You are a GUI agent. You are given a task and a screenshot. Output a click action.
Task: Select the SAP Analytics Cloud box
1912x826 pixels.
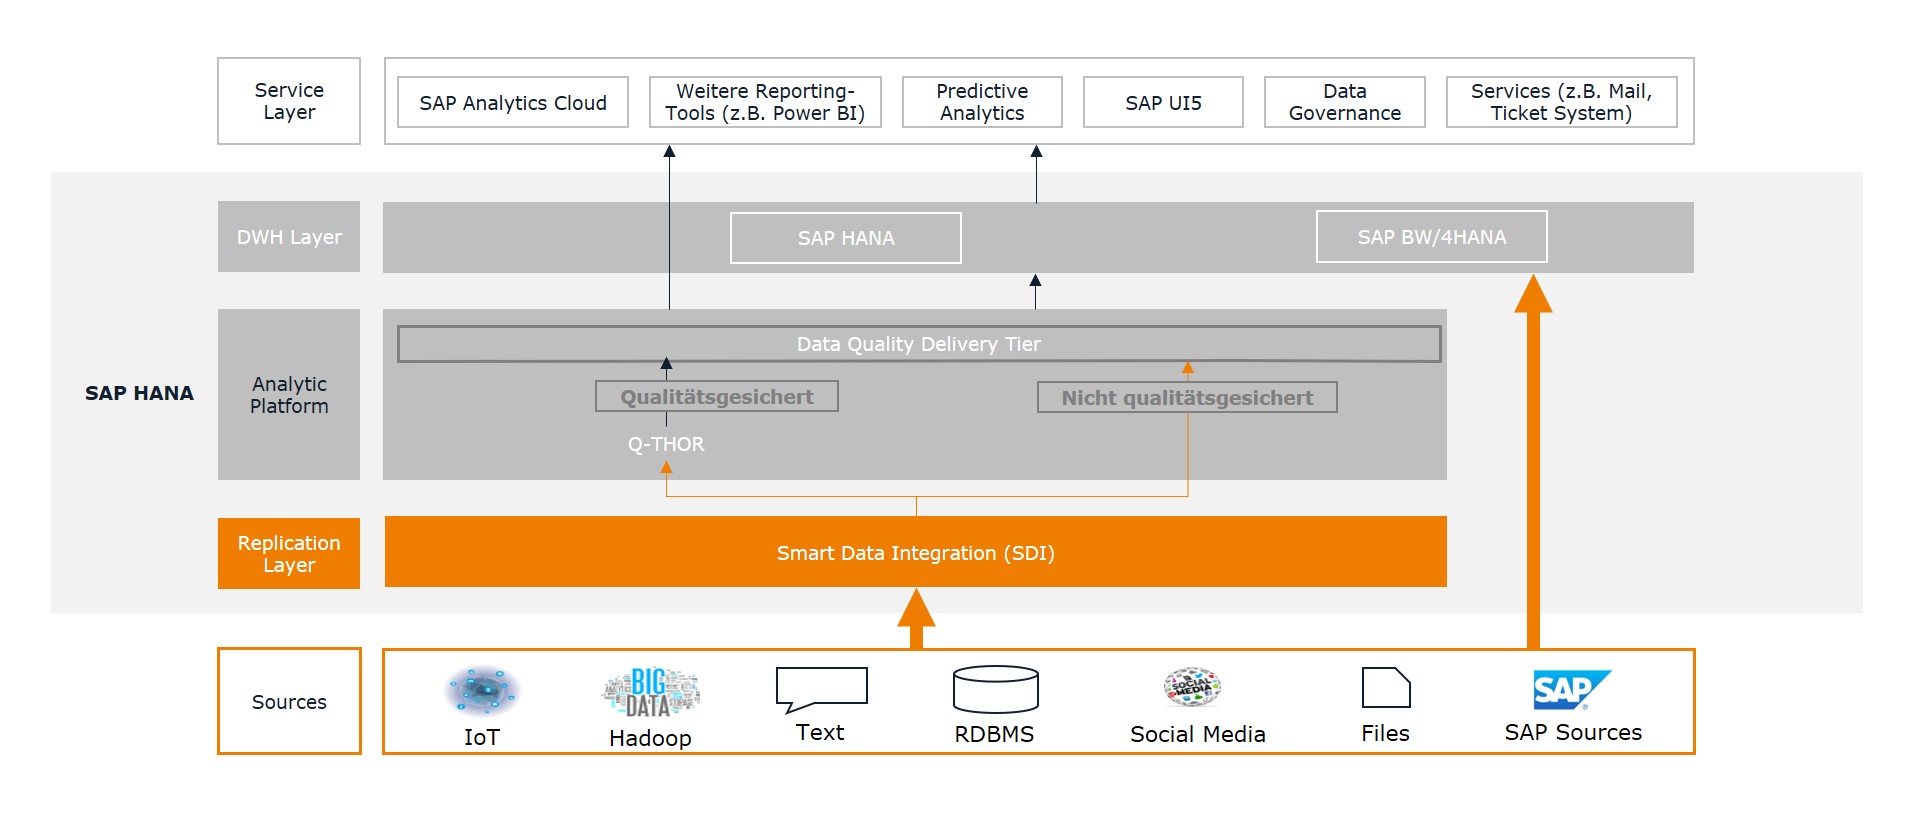[x=513, y=102]
